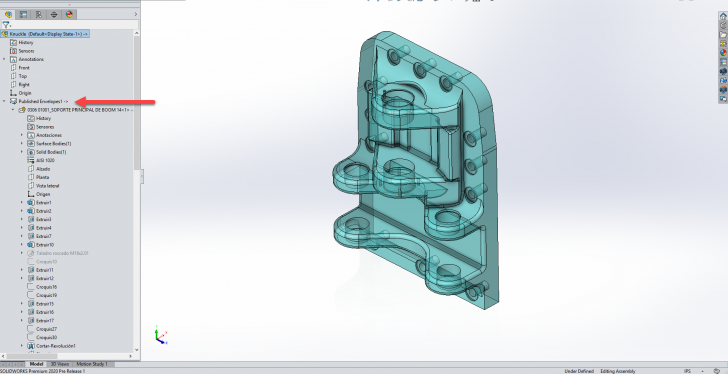This screenshot has width=728, height=374.
Task: Click the filter funnel icon in tree
Action: point(6,25)
